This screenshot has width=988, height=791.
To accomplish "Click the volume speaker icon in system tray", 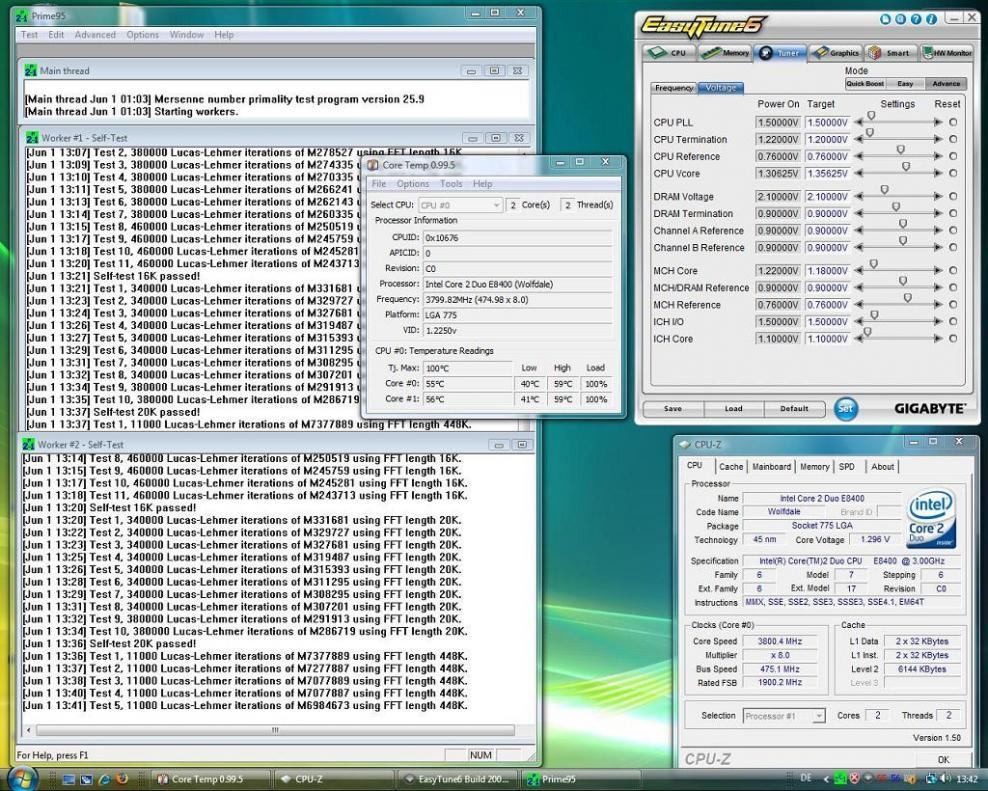I will click(x=943, y=779).
